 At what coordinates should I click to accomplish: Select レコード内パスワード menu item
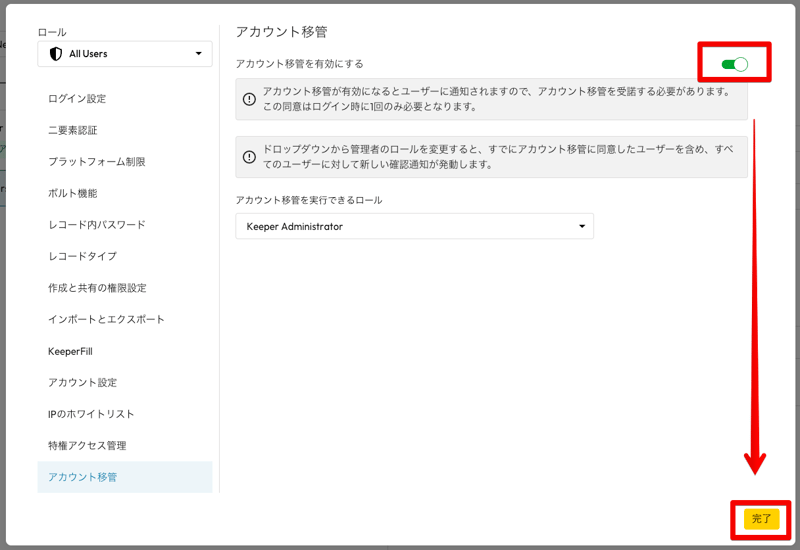96,225
